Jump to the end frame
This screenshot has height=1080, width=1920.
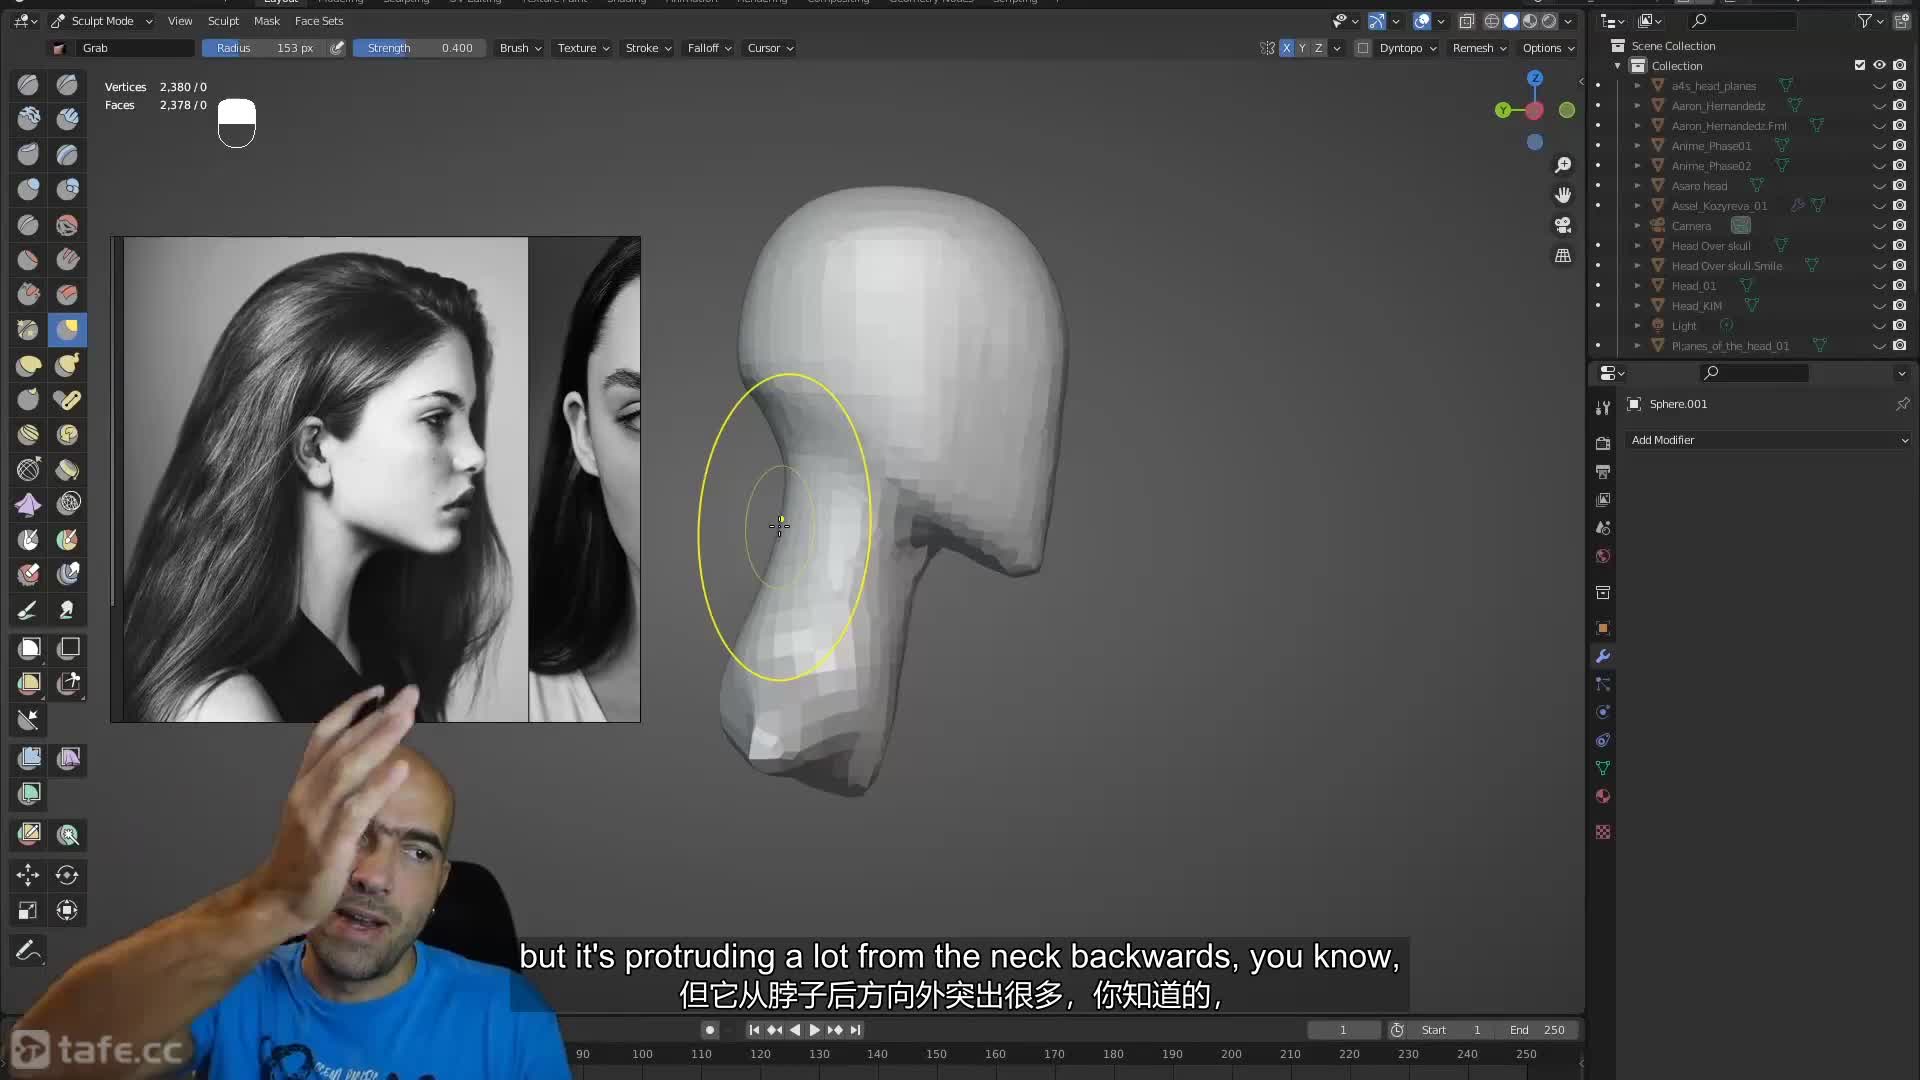point(856,1030)
